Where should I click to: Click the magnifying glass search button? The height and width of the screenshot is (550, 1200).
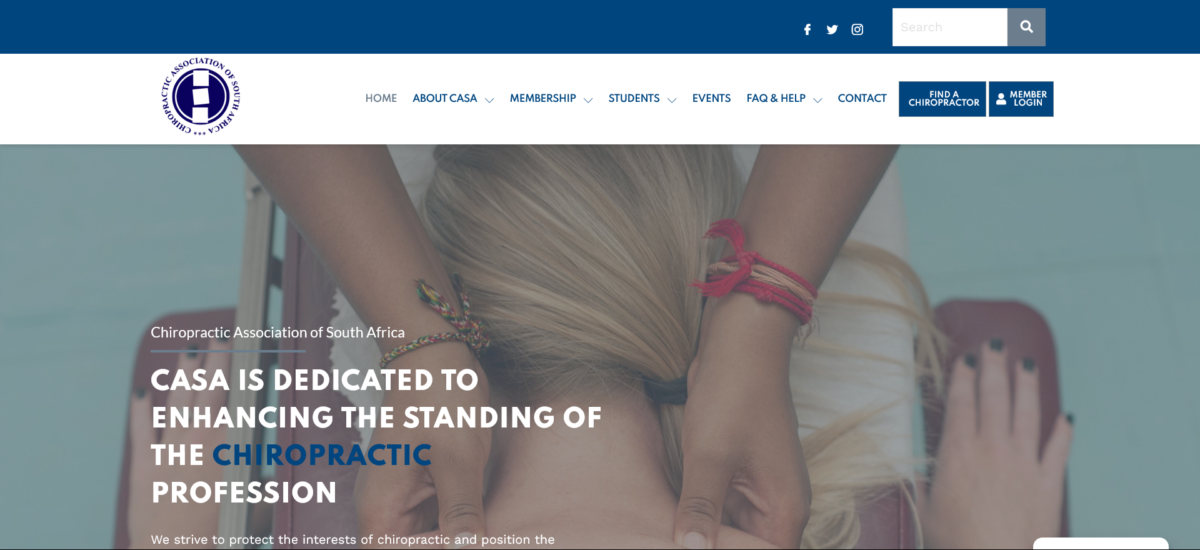[x=1026, y=27]
